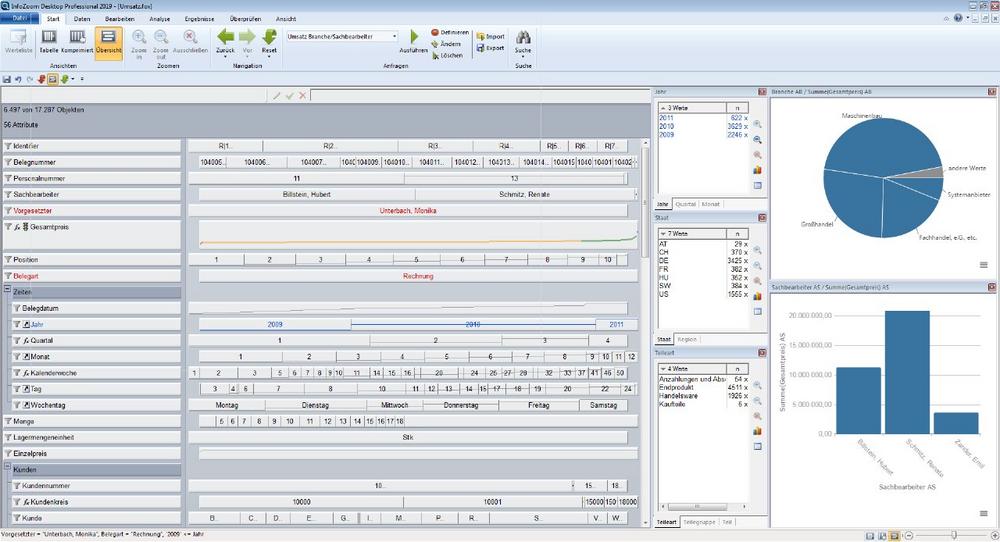Open the bar chart hamburger menu
The height and width of the screenshot is (542, 1000).
tap(983, 513)
